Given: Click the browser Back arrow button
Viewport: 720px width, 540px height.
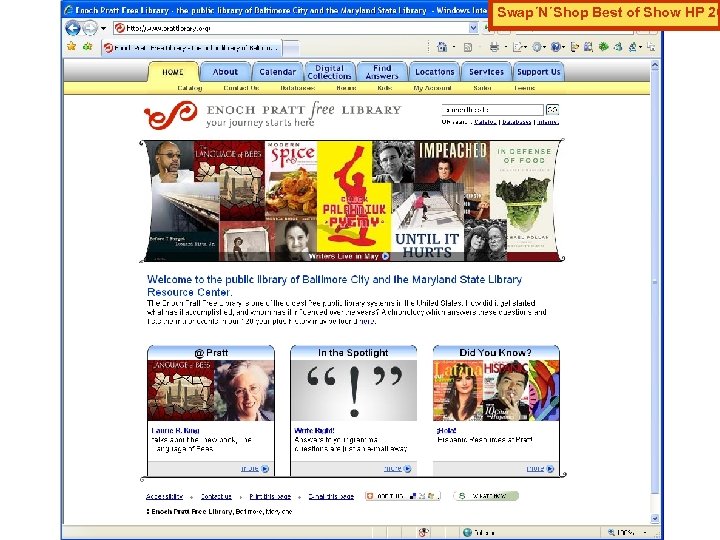Looking at the screenshot, I should click(73, 28).
